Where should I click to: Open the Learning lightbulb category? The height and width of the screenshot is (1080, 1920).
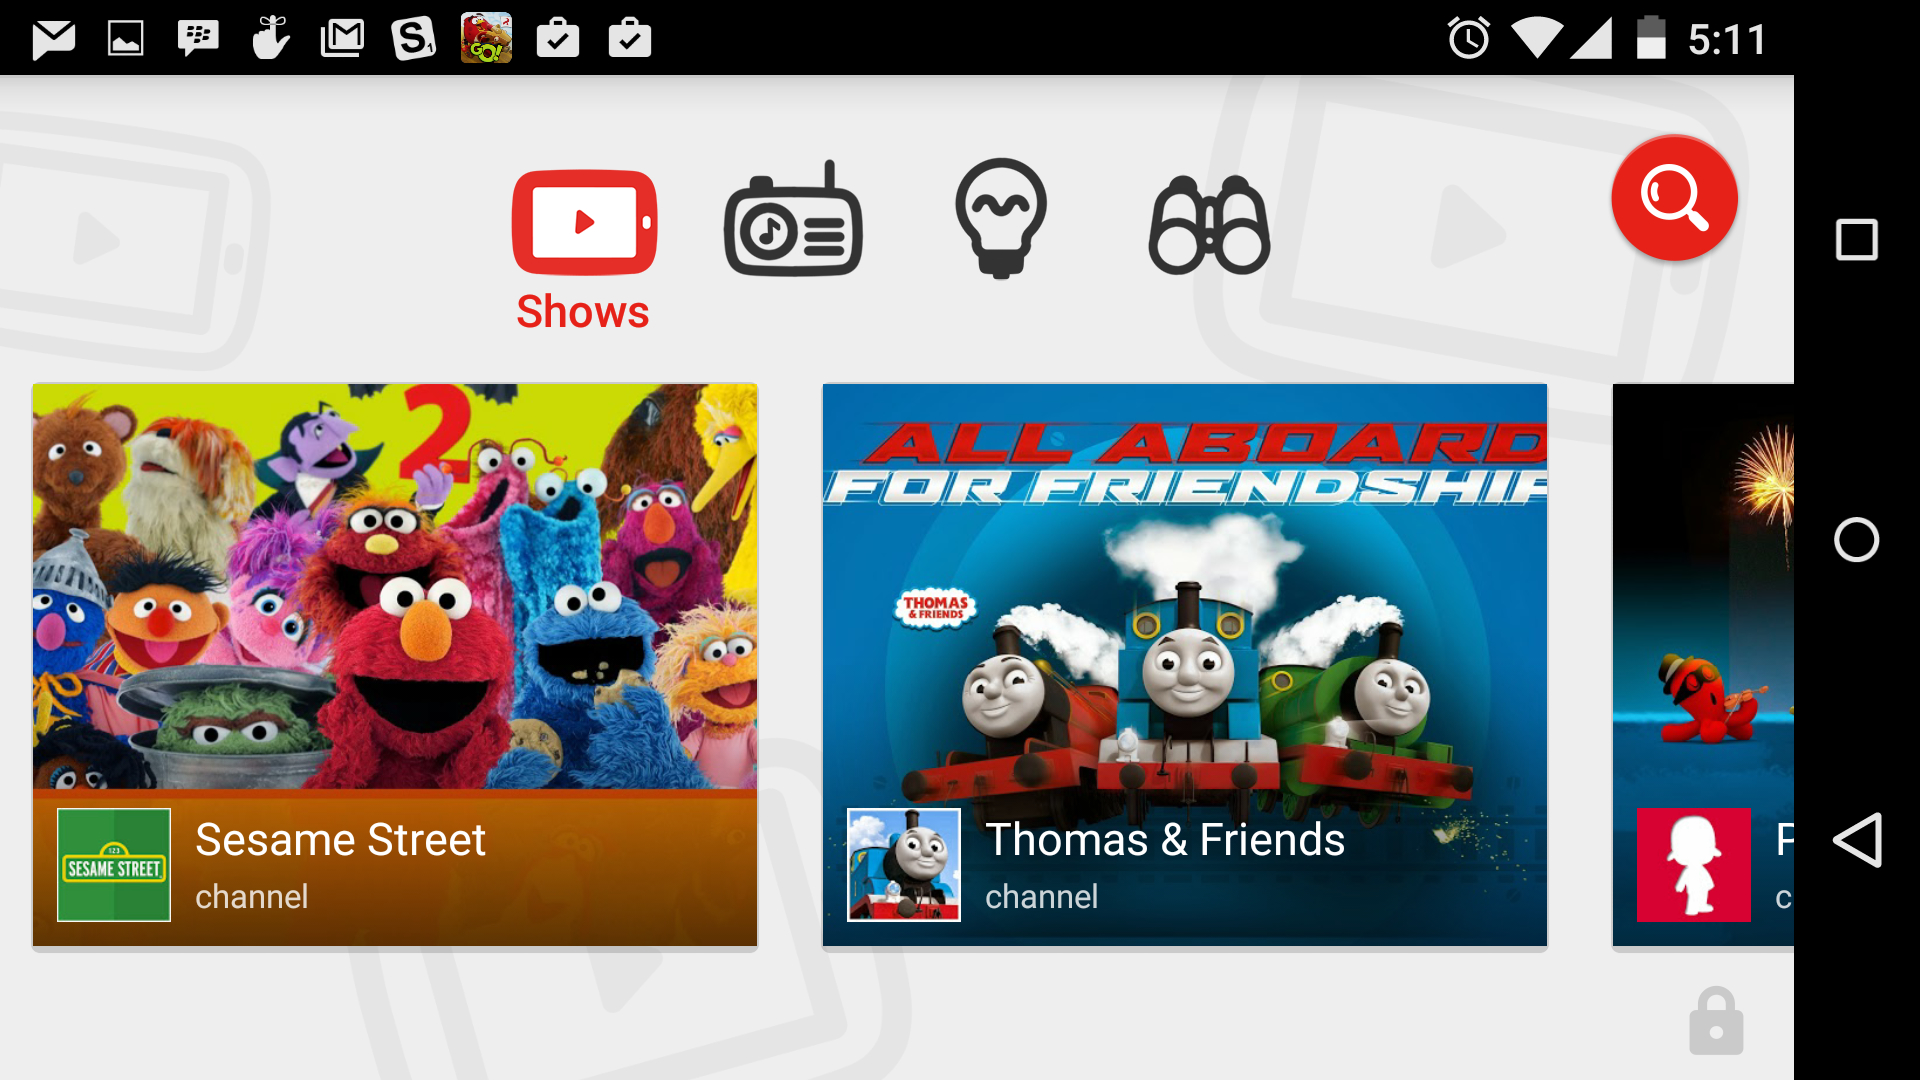1001,218
